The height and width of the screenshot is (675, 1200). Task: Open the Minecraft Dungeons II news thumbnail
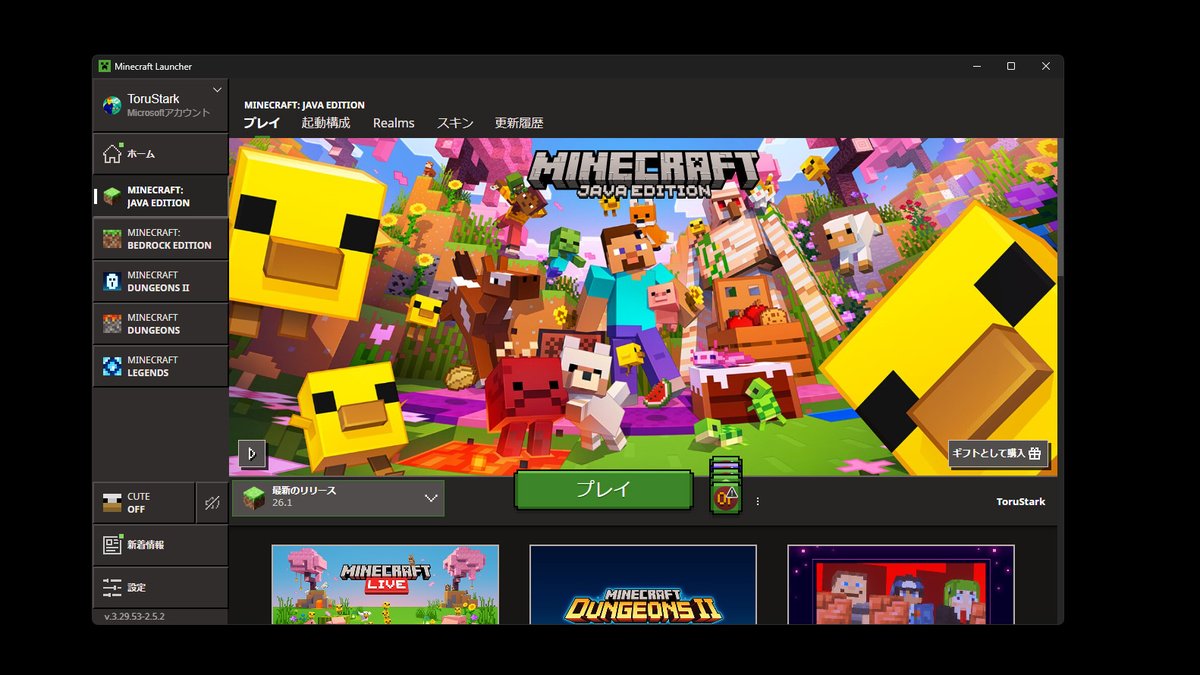click(x=643, y=585)
